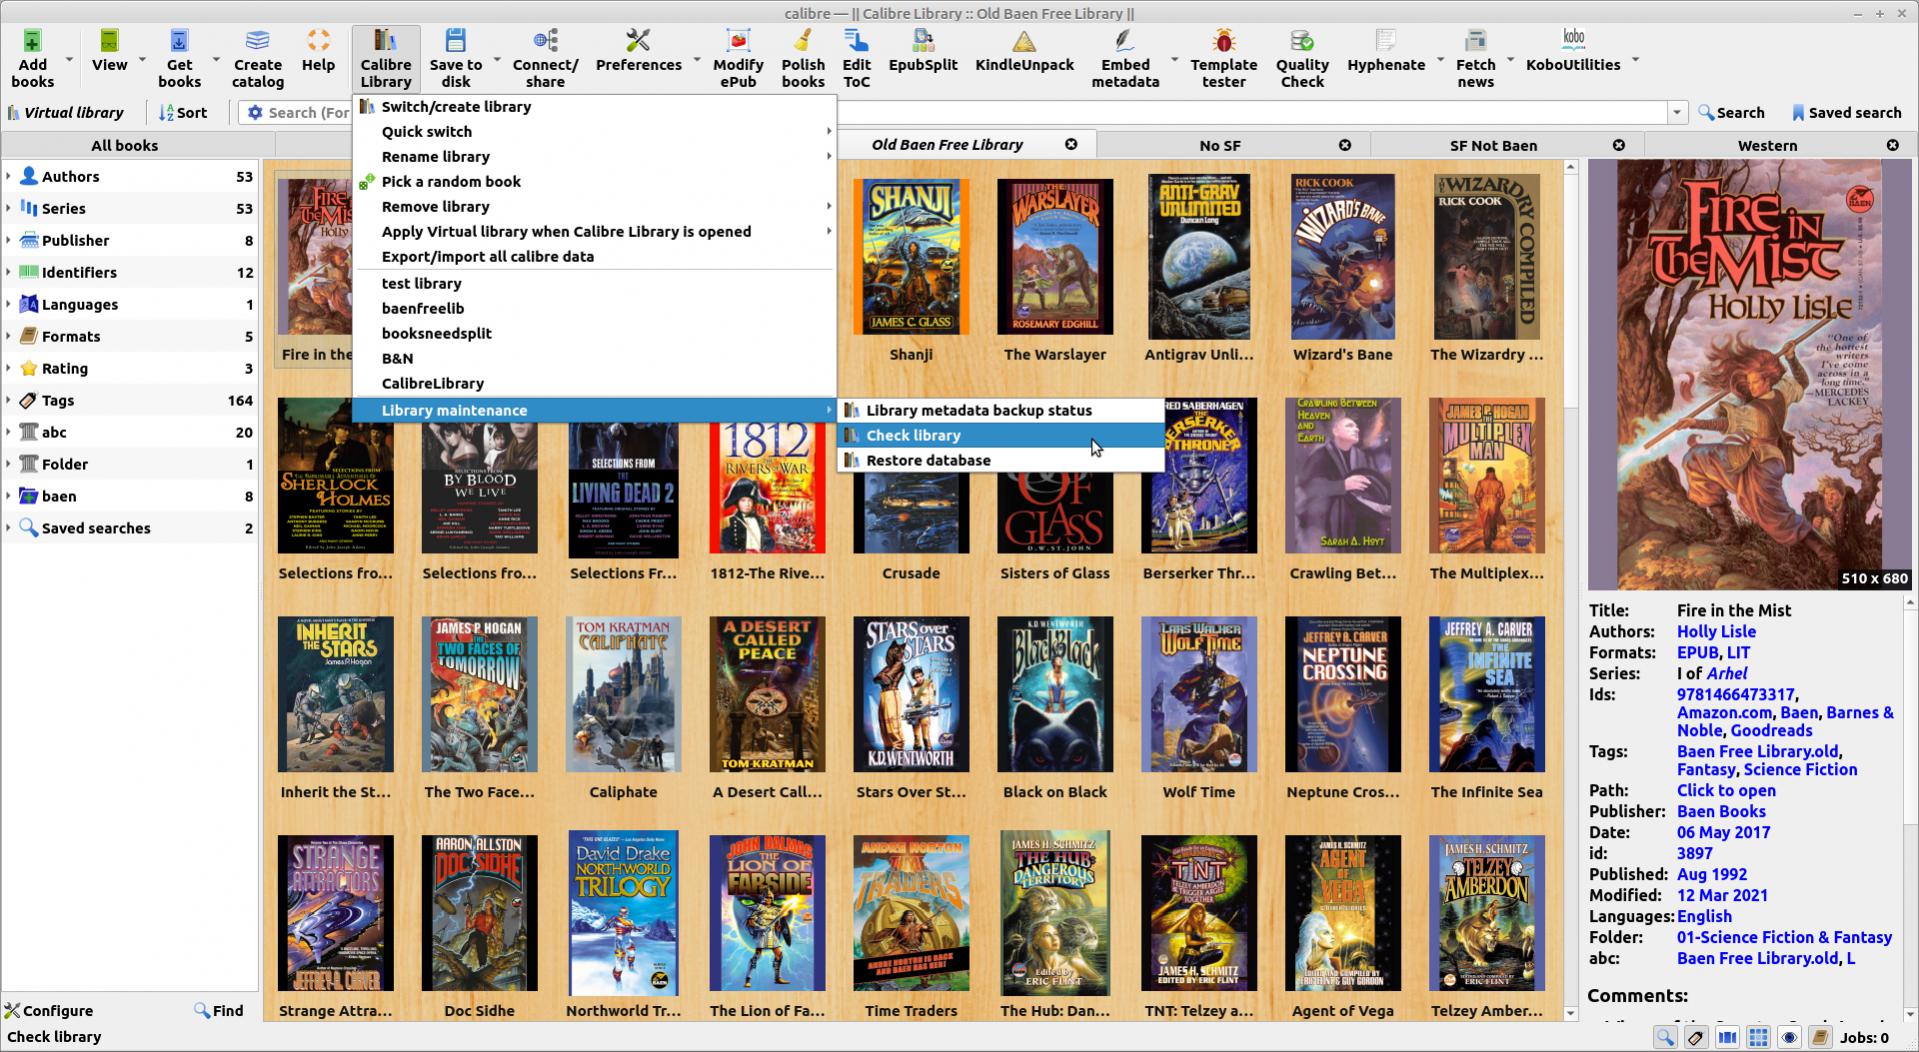This screenshot has width=1919, height=1052.
Task: Open the Template tester
Action: click(1224, 58)
